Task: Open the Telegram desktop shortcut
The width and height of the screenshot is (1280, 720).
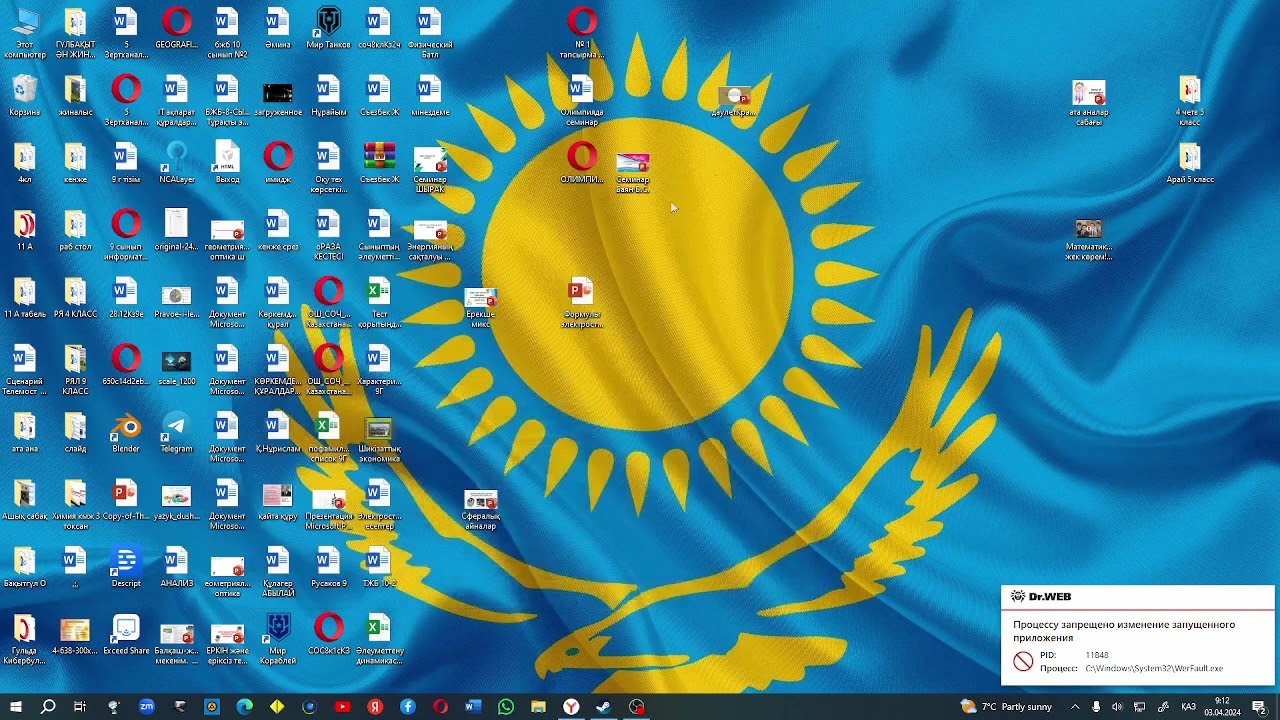Action: click(x=177, y=434)
